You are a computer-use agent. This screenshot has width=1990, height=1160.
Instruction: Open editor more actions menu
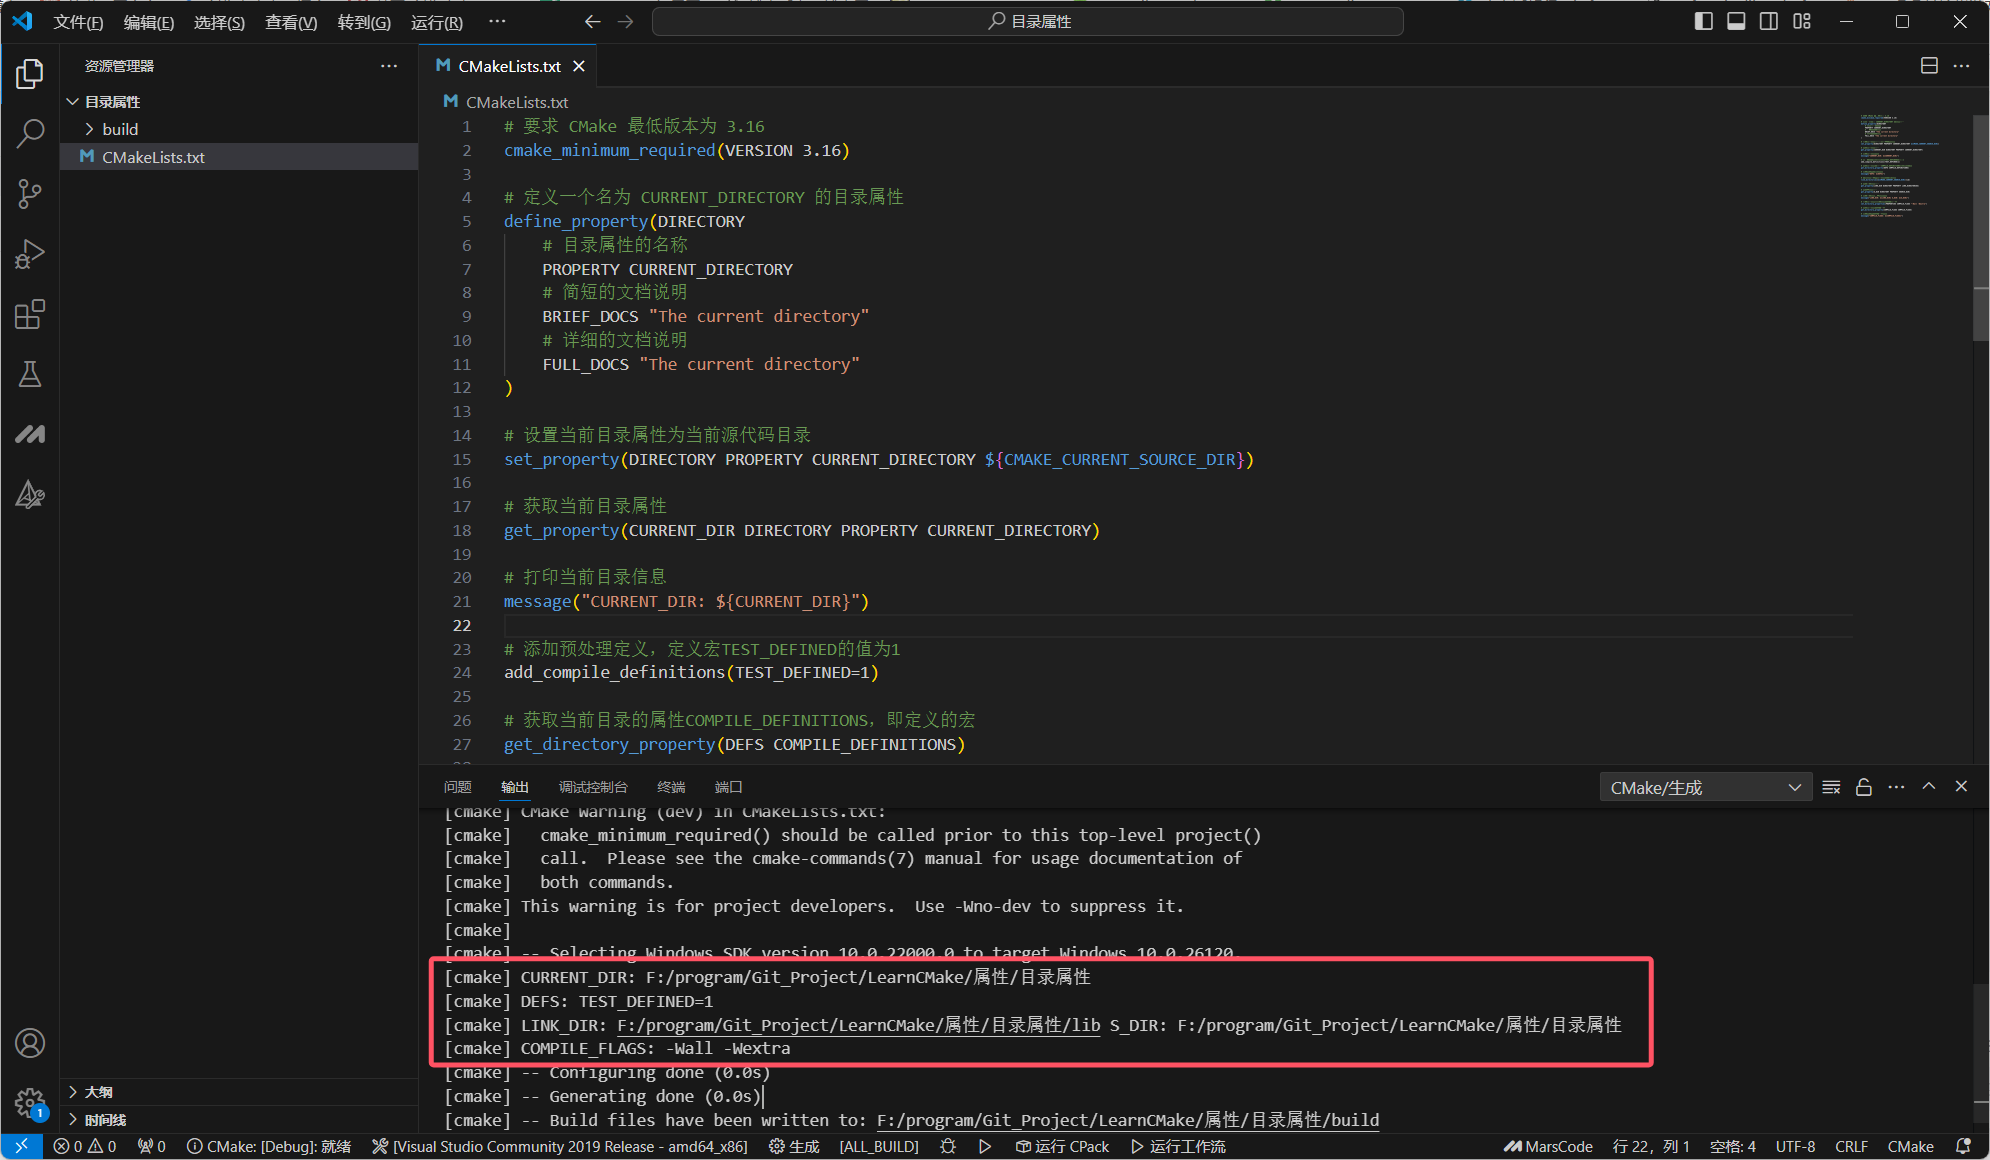1961,66
